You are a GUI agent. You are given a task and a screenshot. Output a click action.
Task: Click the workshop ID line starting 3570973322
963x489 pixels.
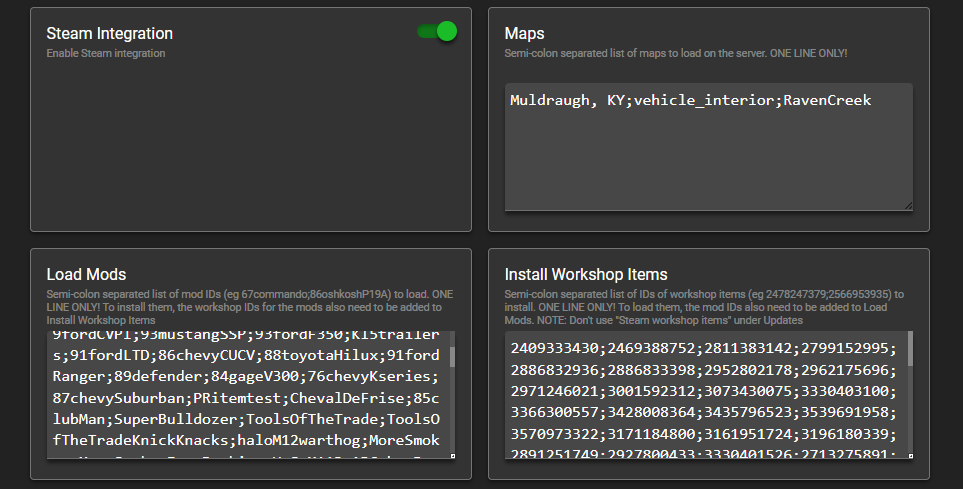703,434
